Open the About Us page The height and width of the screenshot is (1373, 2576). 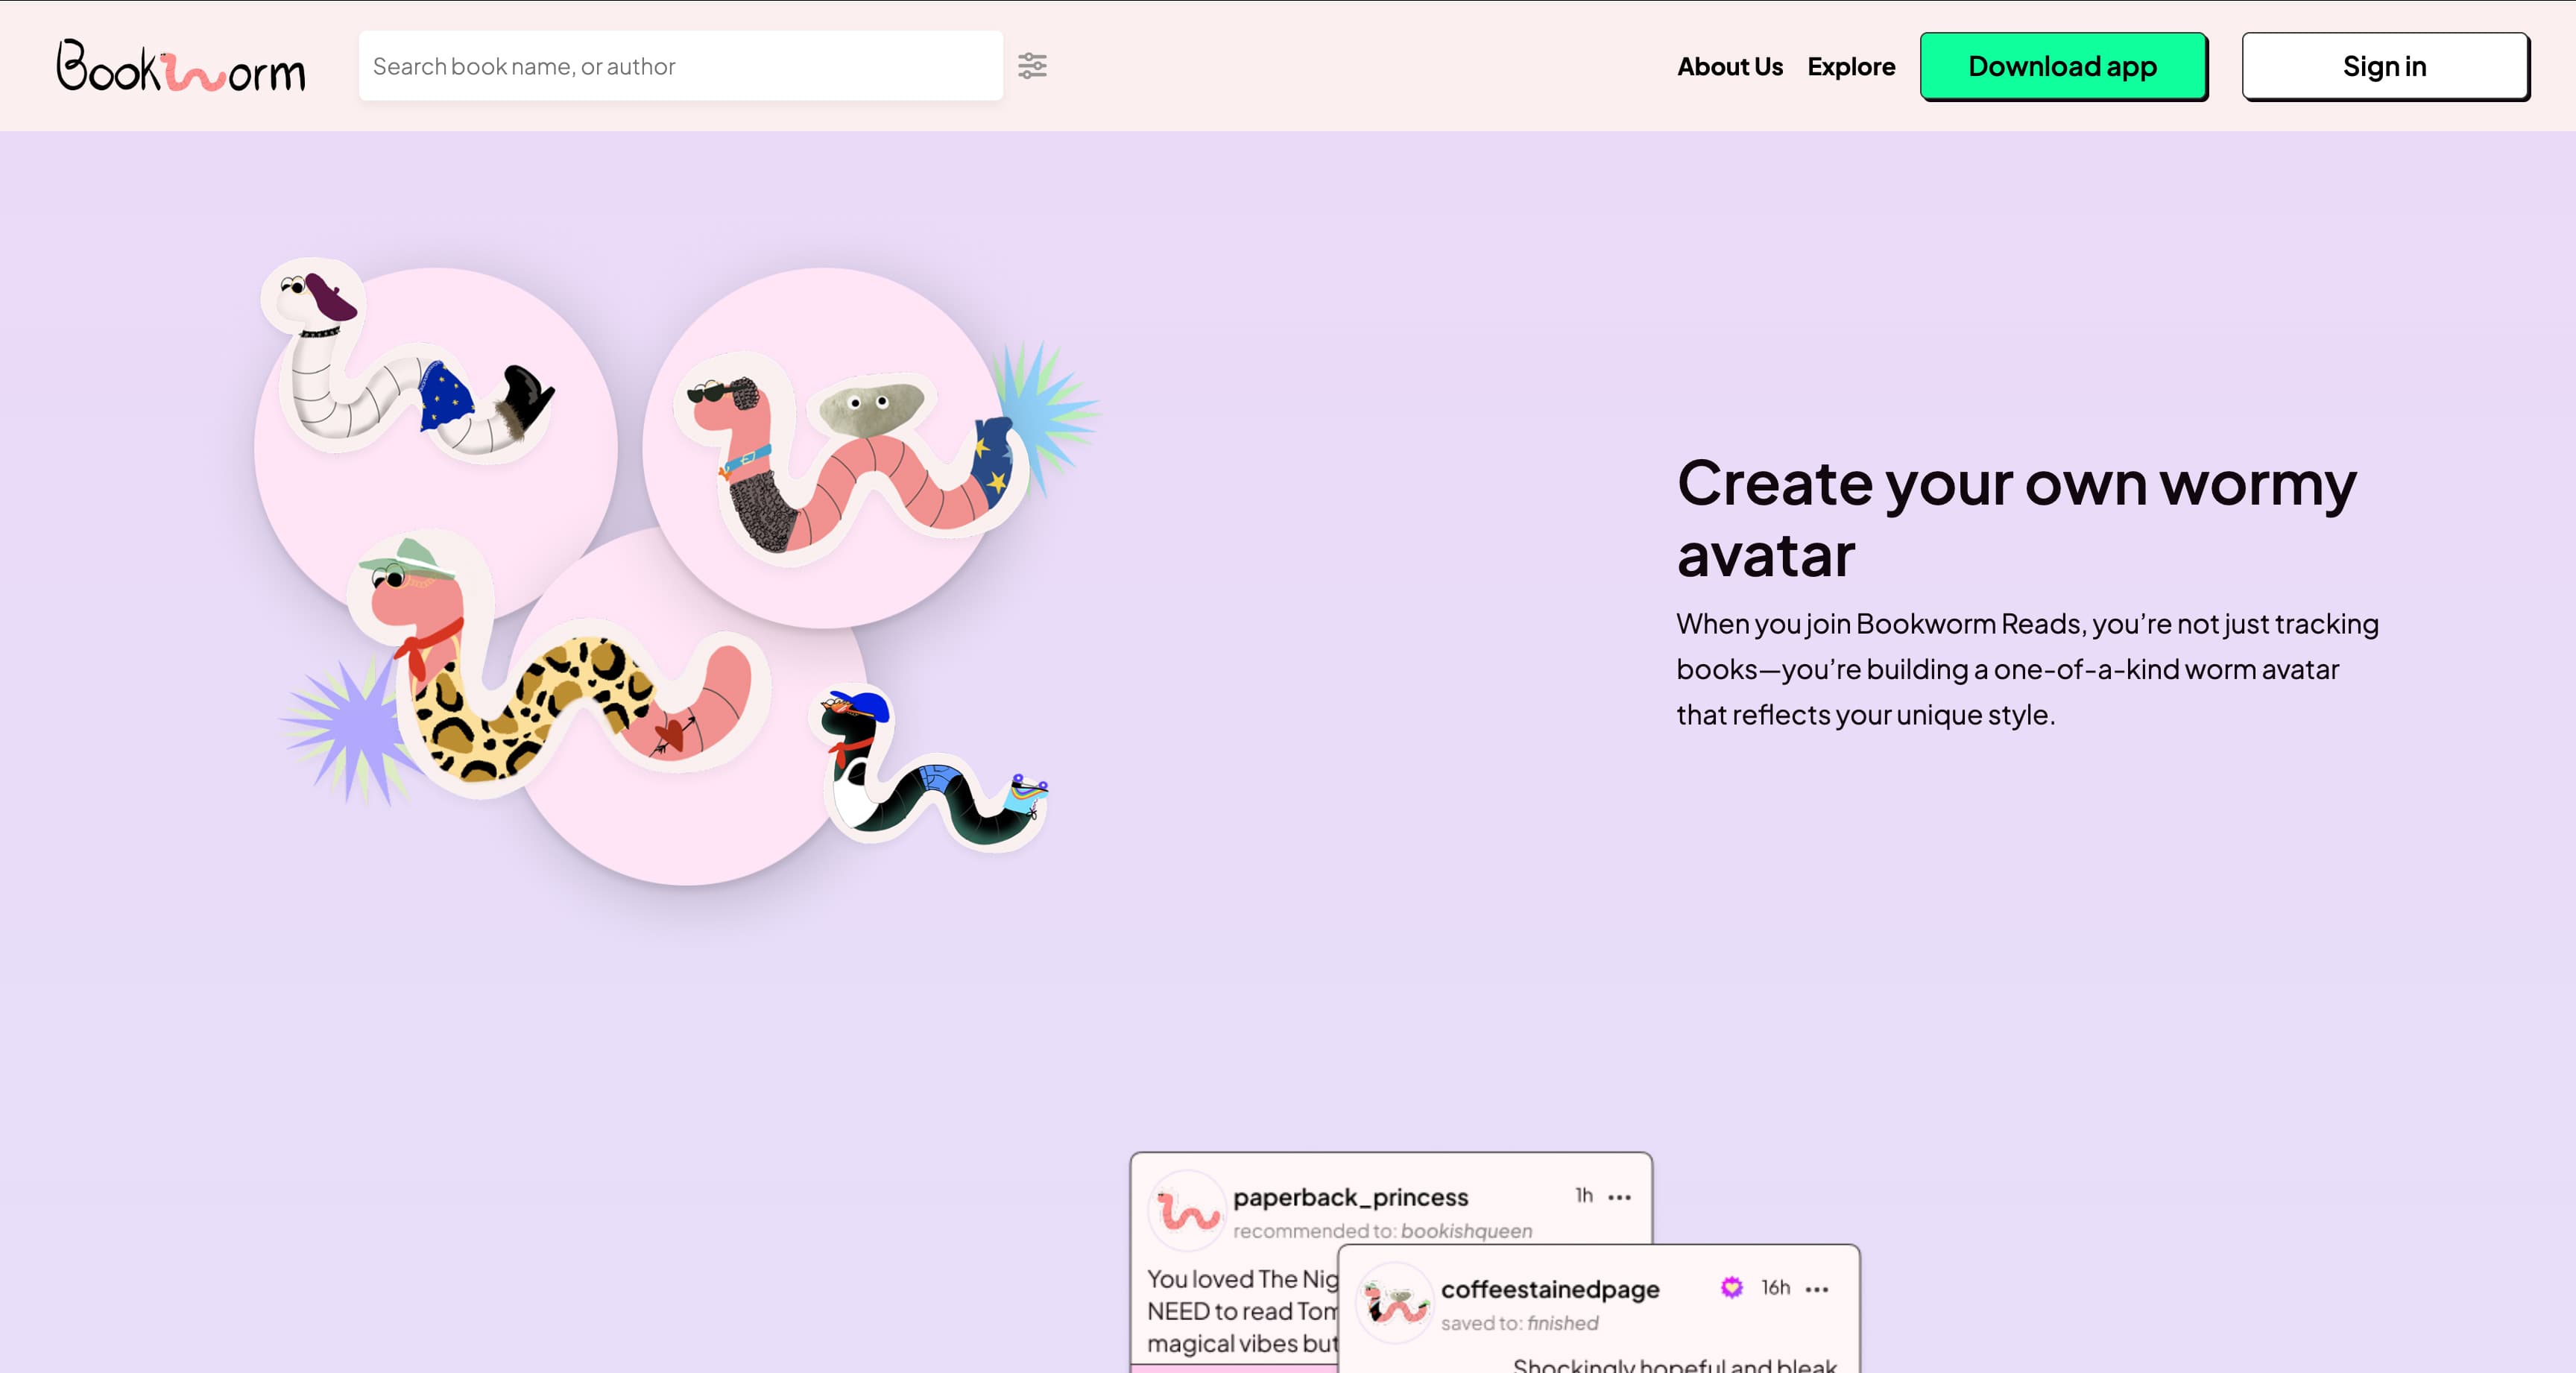pos(1729,67)
